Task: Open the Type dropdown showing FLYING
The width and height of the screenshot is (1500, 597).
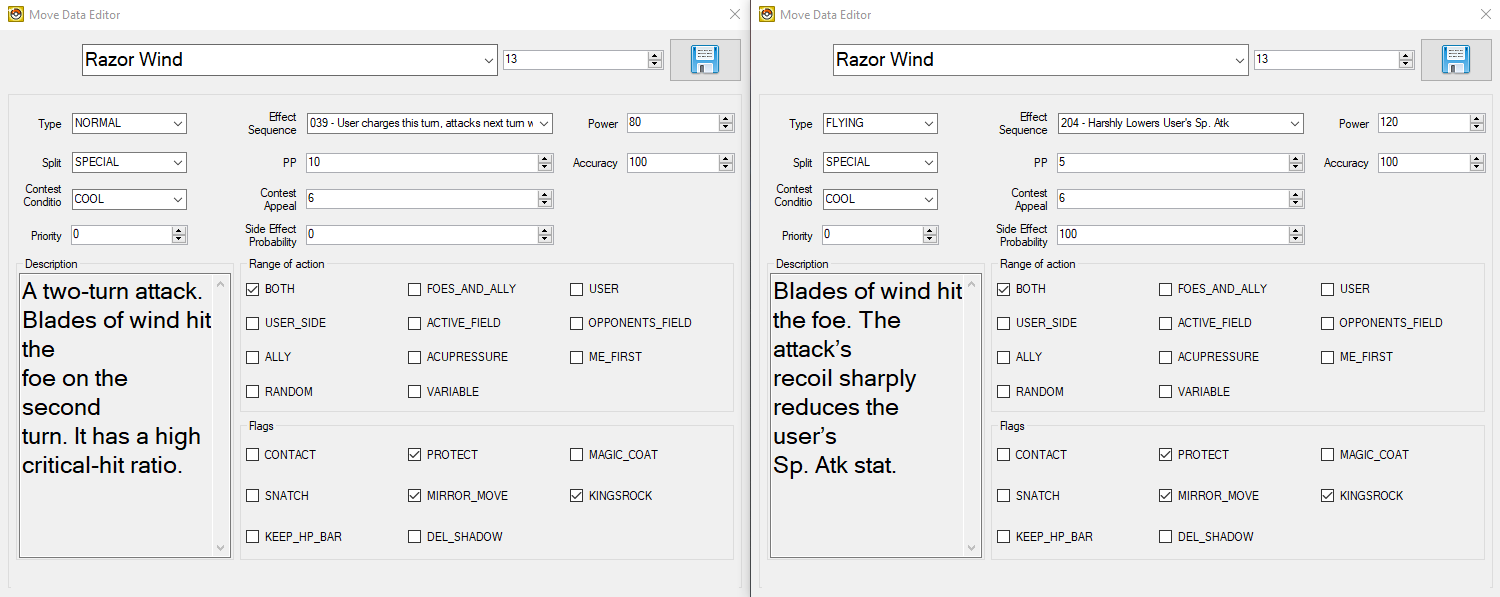Action: pos(929,124)
